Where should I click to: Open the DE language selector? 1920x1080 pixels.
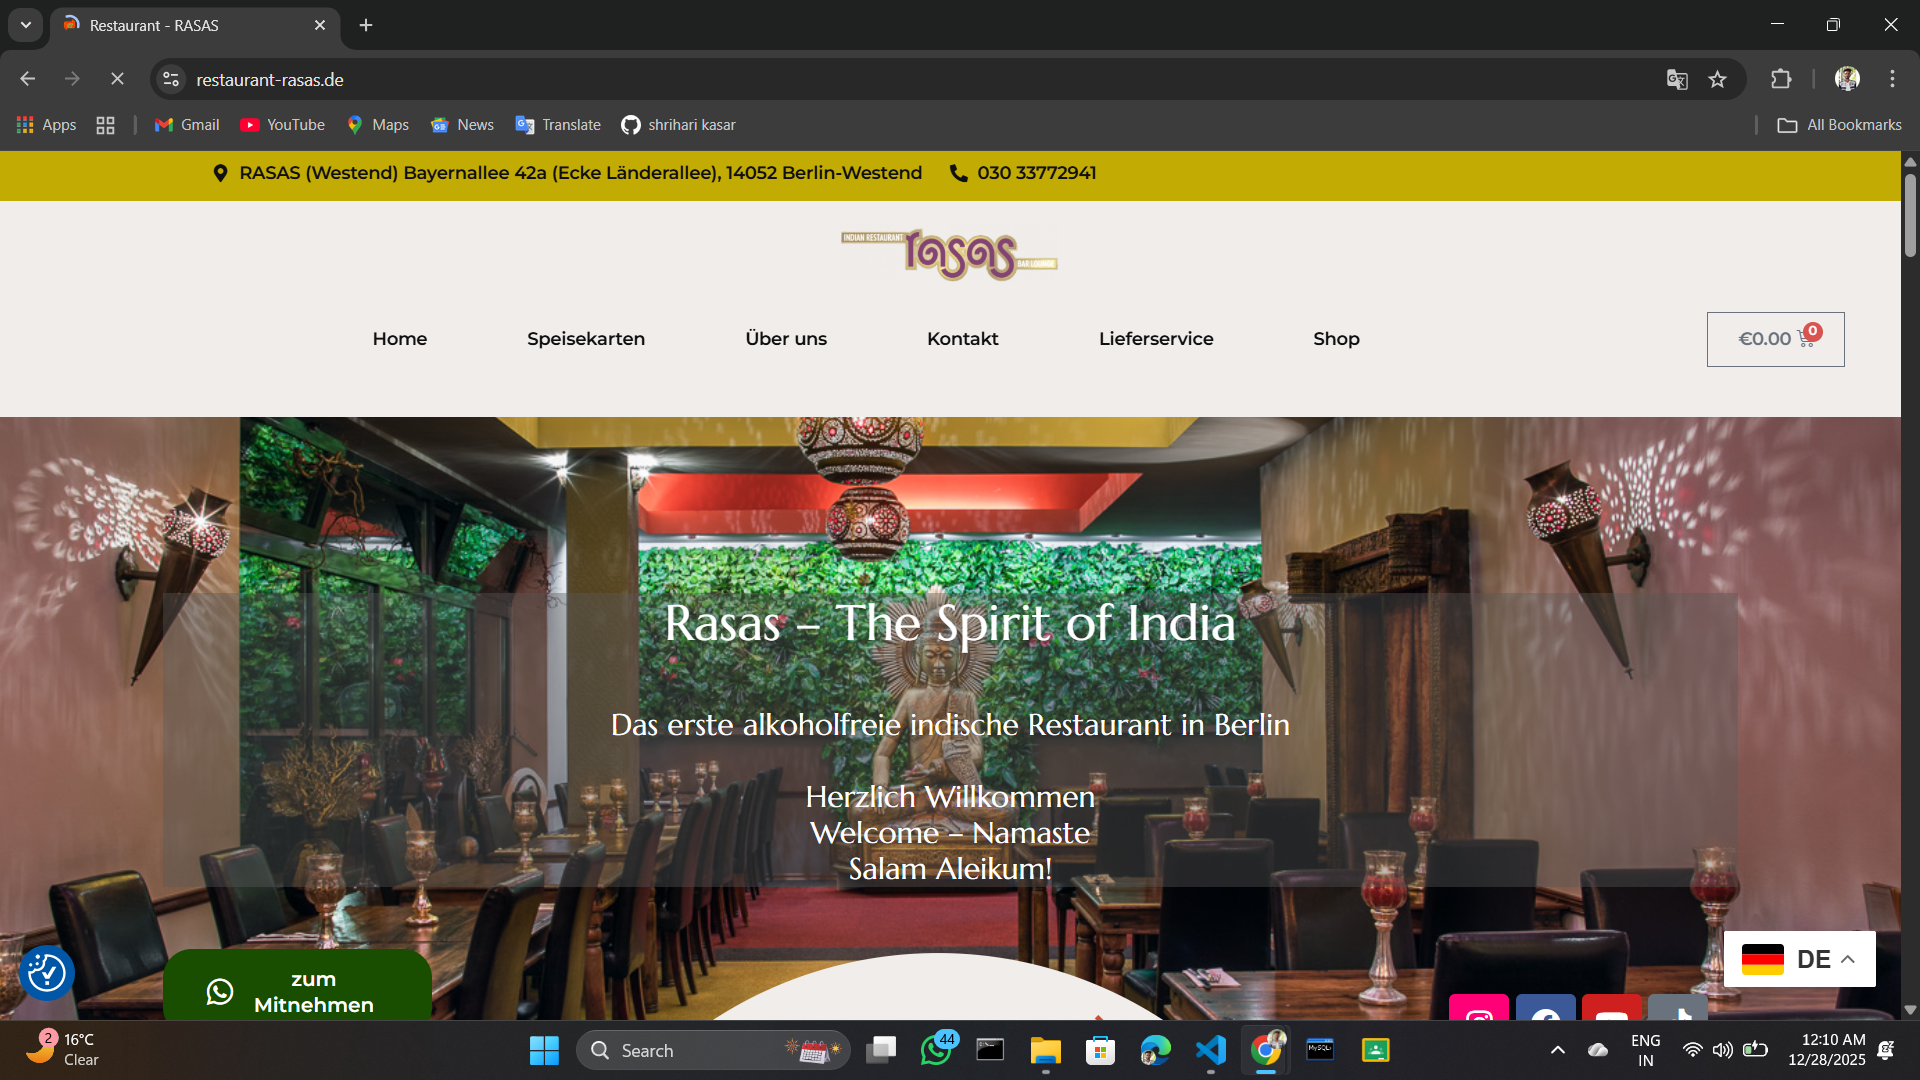1799,959
